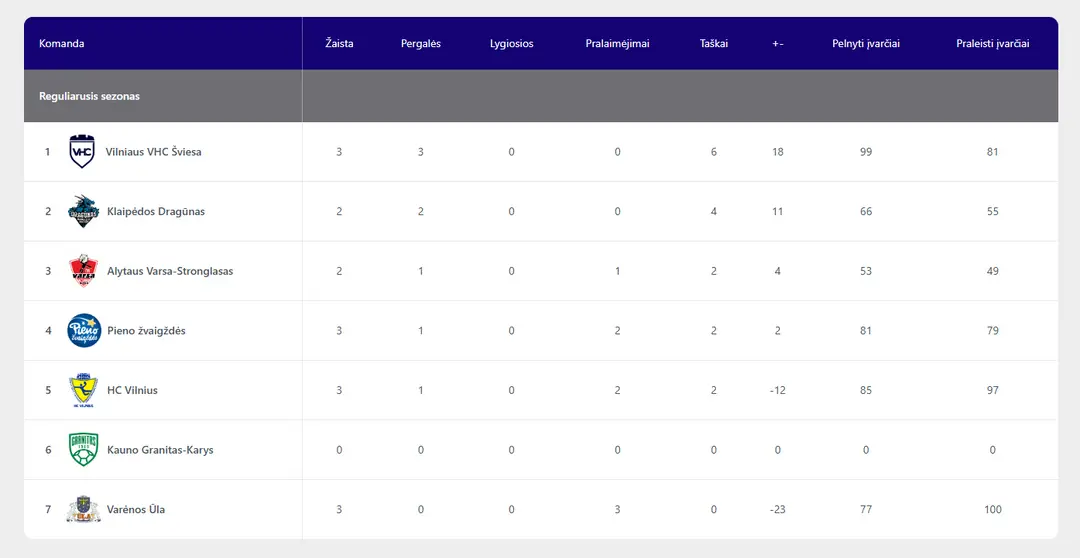Click the Lygiosios column header
1080x558 pixels.
[512, 43]
